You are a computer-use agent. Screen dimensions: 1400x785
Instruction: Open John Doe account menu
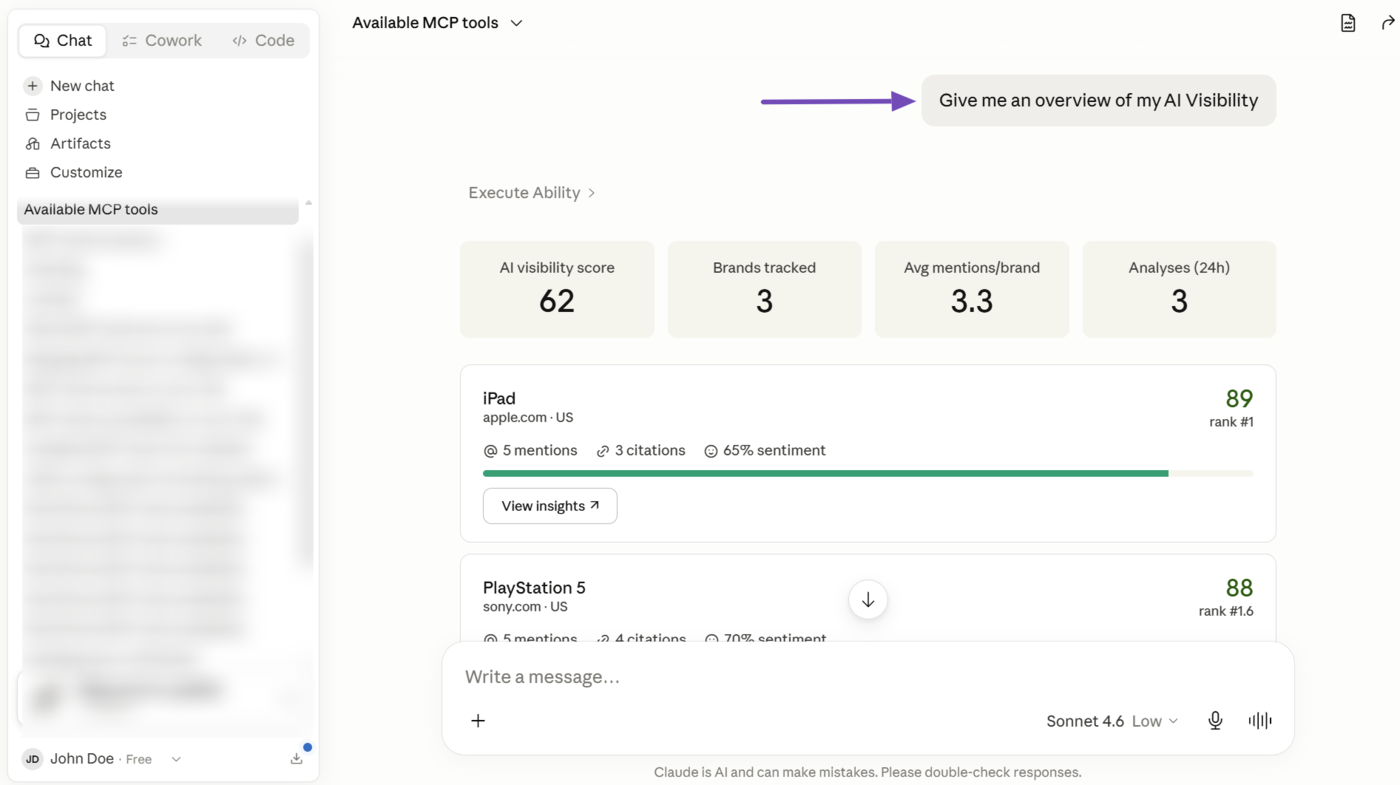pos(103,759)
